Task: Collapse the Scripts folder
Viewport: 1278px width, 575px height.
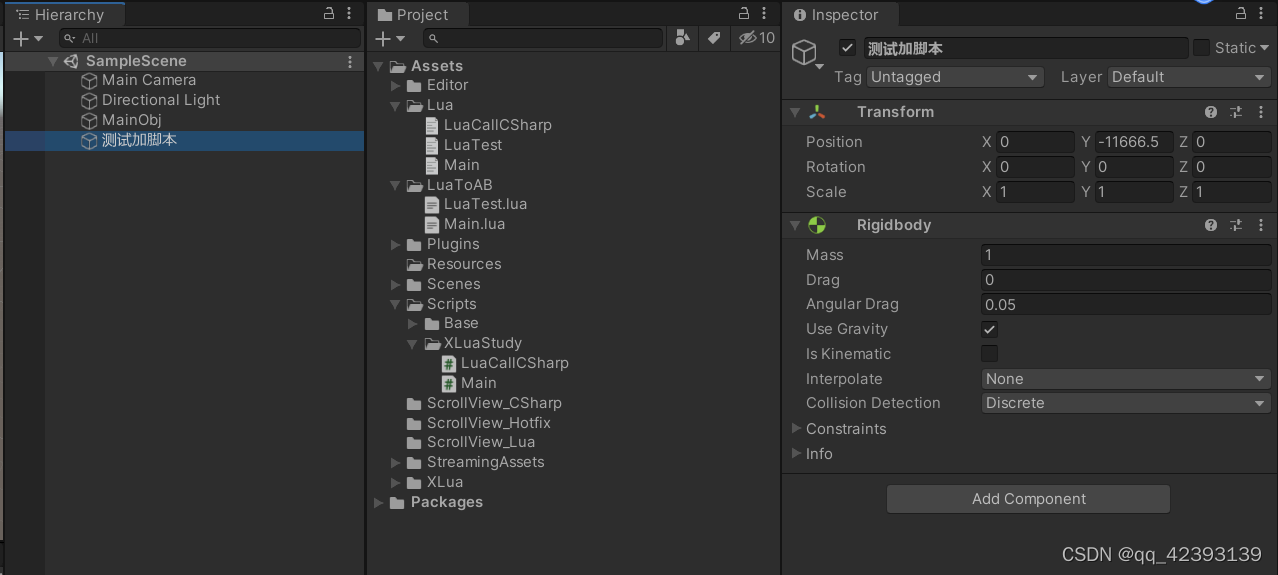Action: pyautogui.click(x=396, y=304)
